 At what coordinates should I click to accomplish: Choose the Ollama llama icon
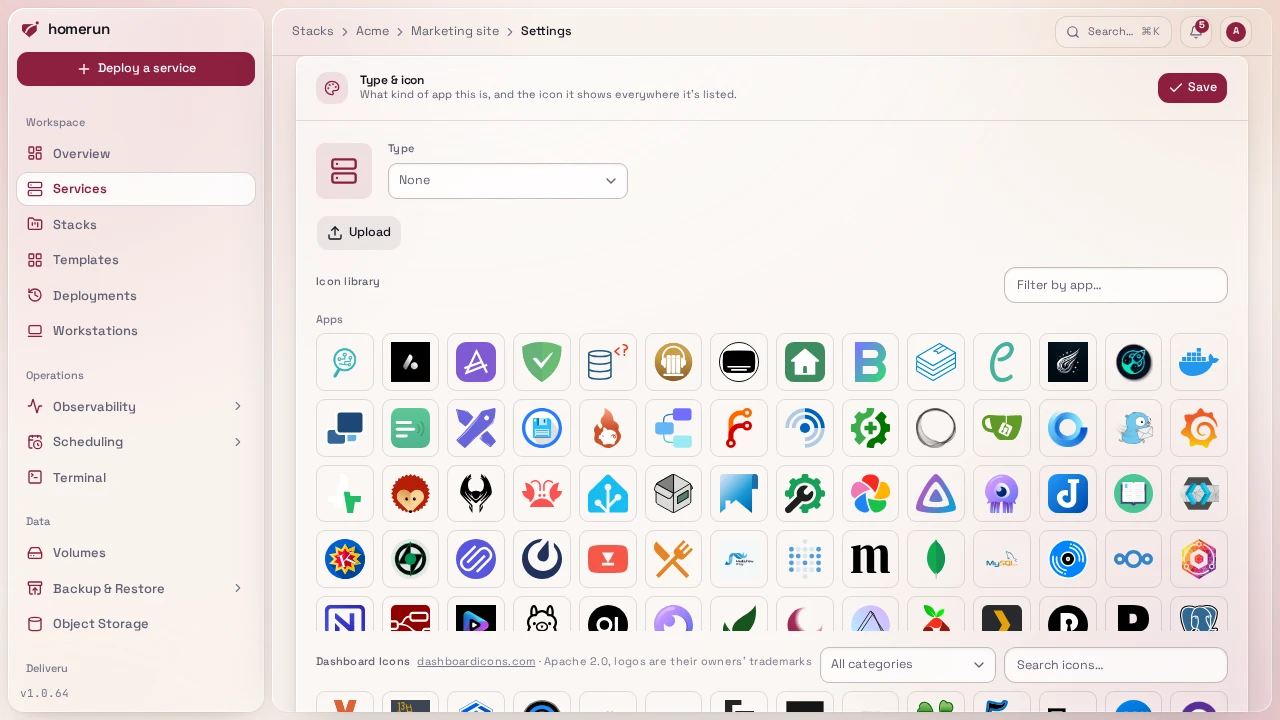pyautogui.click(x=542, y=614)
